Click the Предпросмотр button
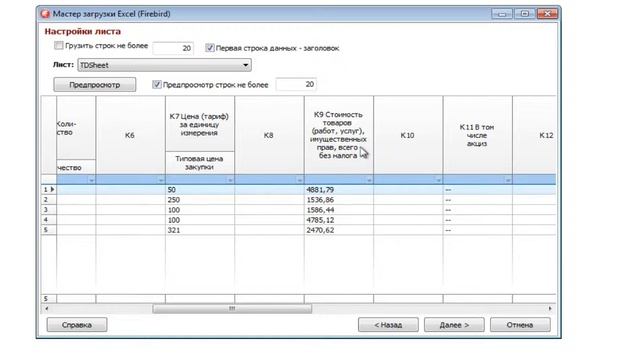 [x=95, y=85]
